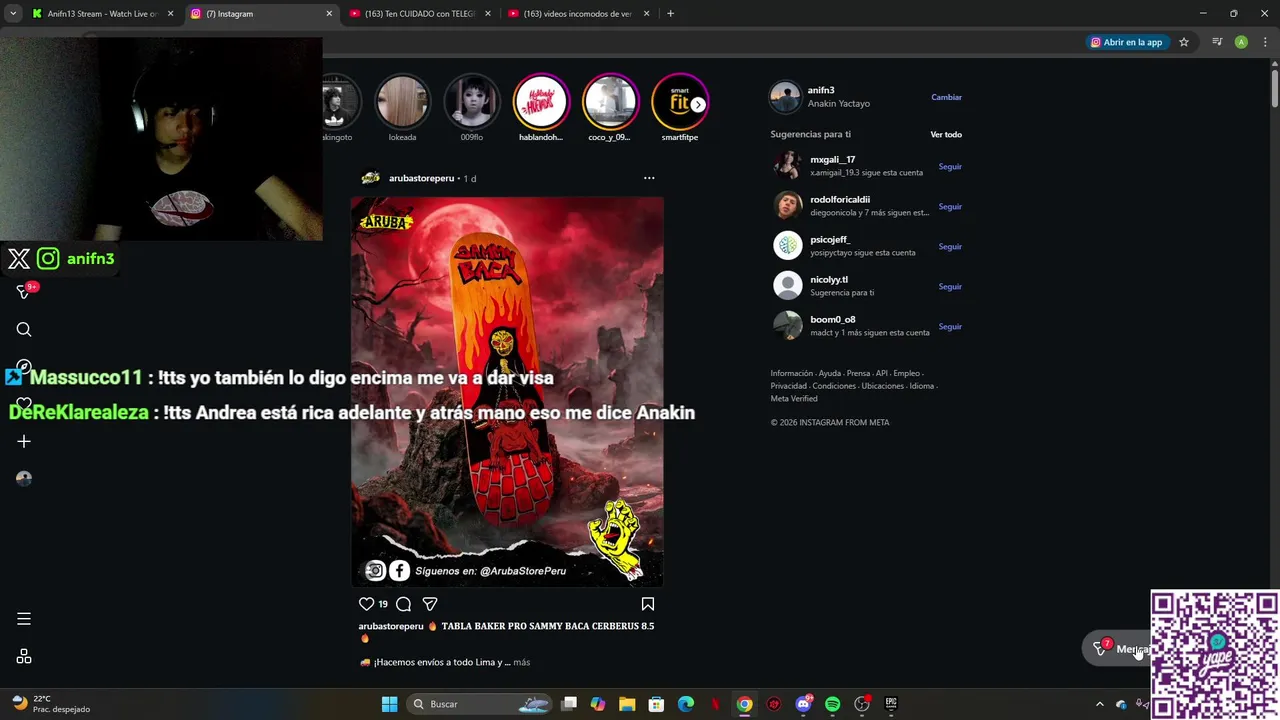Open the hamburger More menu in sidebar
1280x720 pixels.
click(24, 619)
